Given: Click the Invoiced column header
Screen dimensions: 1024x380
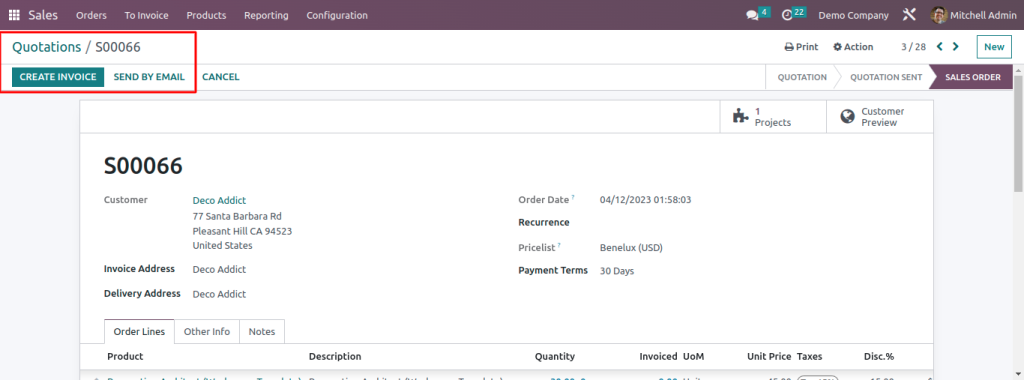Looking at the screenshot, I should pyautogui.click(x=658, y=356).
